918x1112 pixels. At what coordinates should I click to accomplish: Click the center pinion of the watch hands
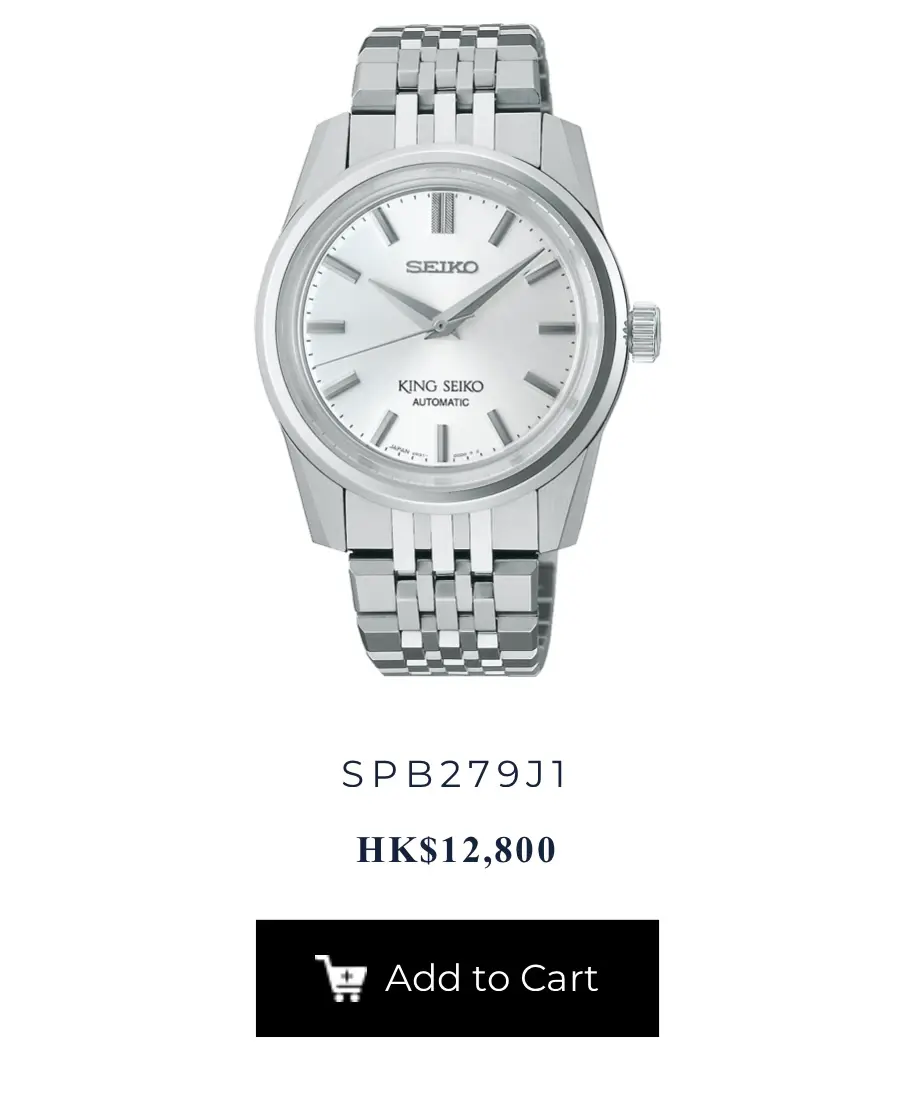point(440,326)
